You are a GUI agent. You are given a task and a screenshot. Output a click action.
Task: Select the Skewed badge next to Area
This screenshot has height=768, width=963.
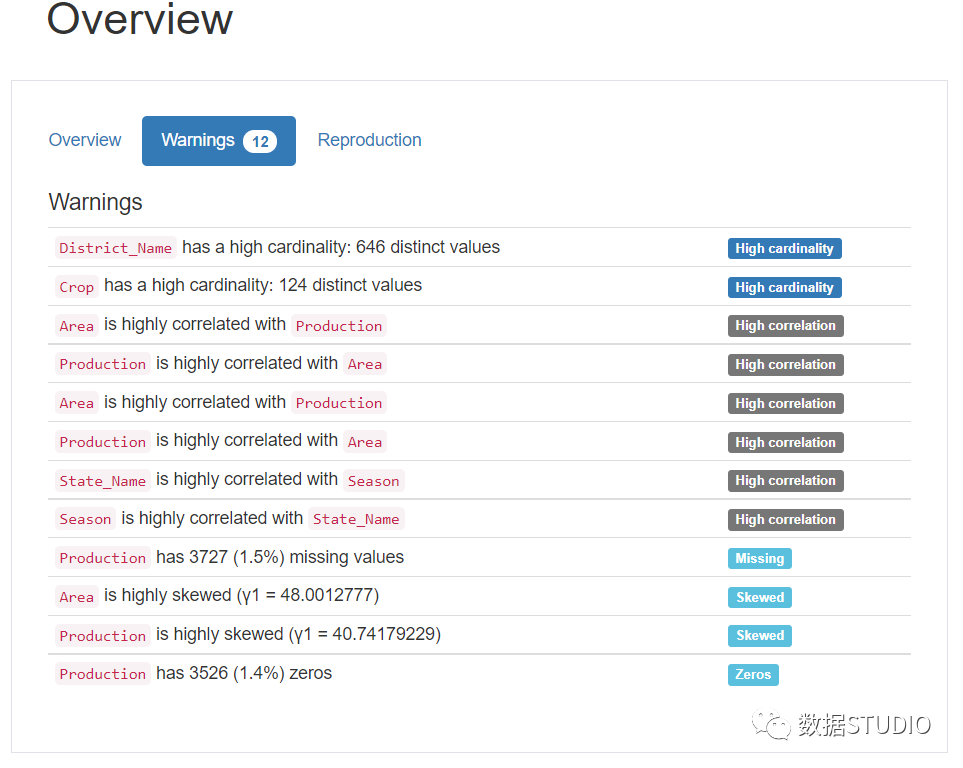759,597
